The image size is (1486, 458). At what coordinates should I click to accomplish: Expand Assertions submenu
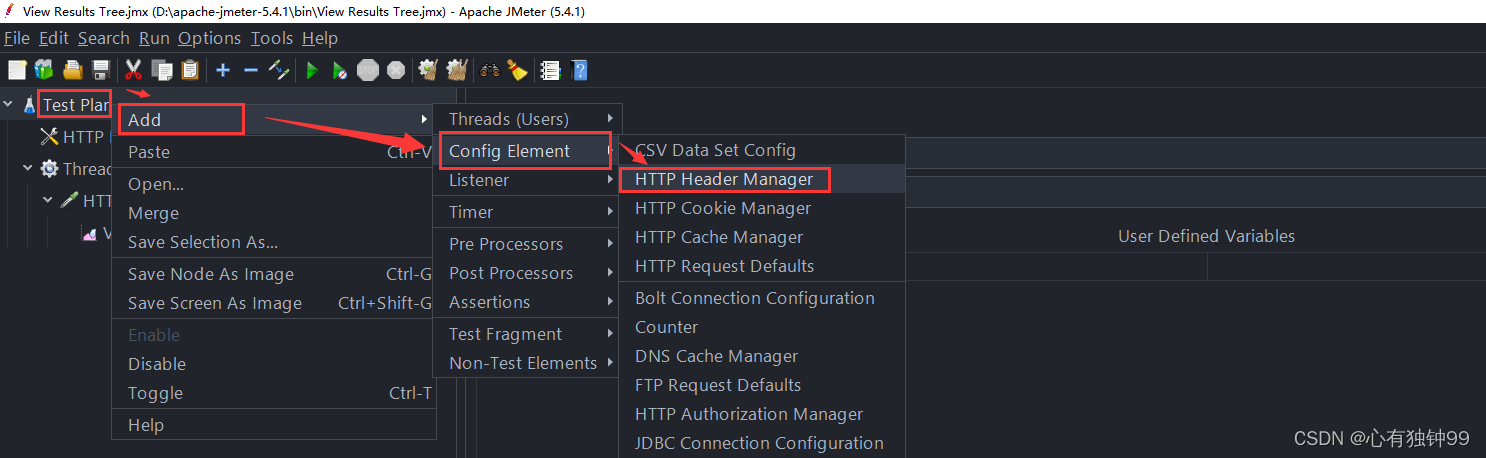(x=527, y=302)
